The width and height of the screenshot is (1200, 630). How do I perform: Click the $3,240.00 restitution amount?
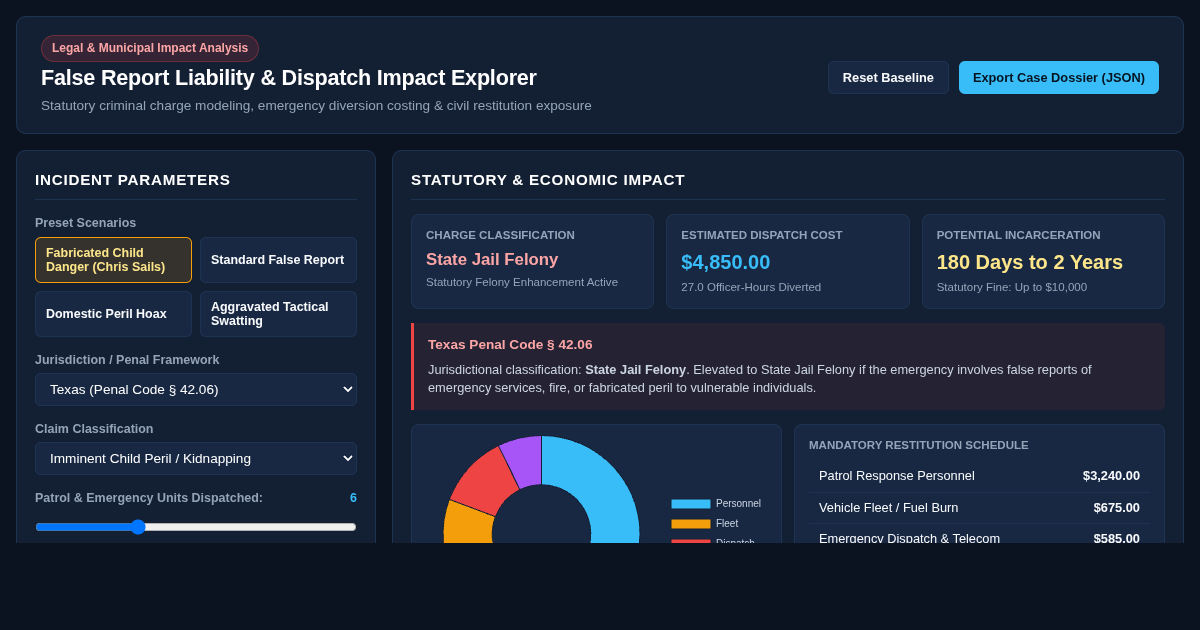click(x=1111, y=476)
